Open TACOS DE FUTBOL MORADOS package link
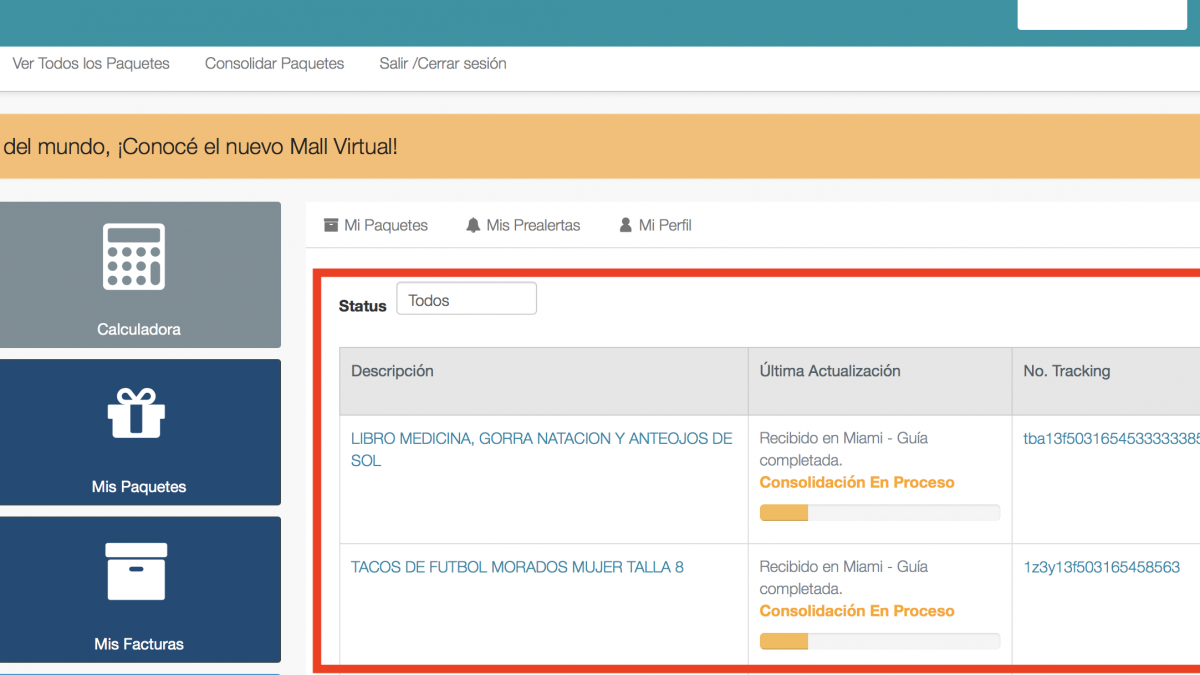The height and width of the screenshot is (675, 1200). point(517,567)
